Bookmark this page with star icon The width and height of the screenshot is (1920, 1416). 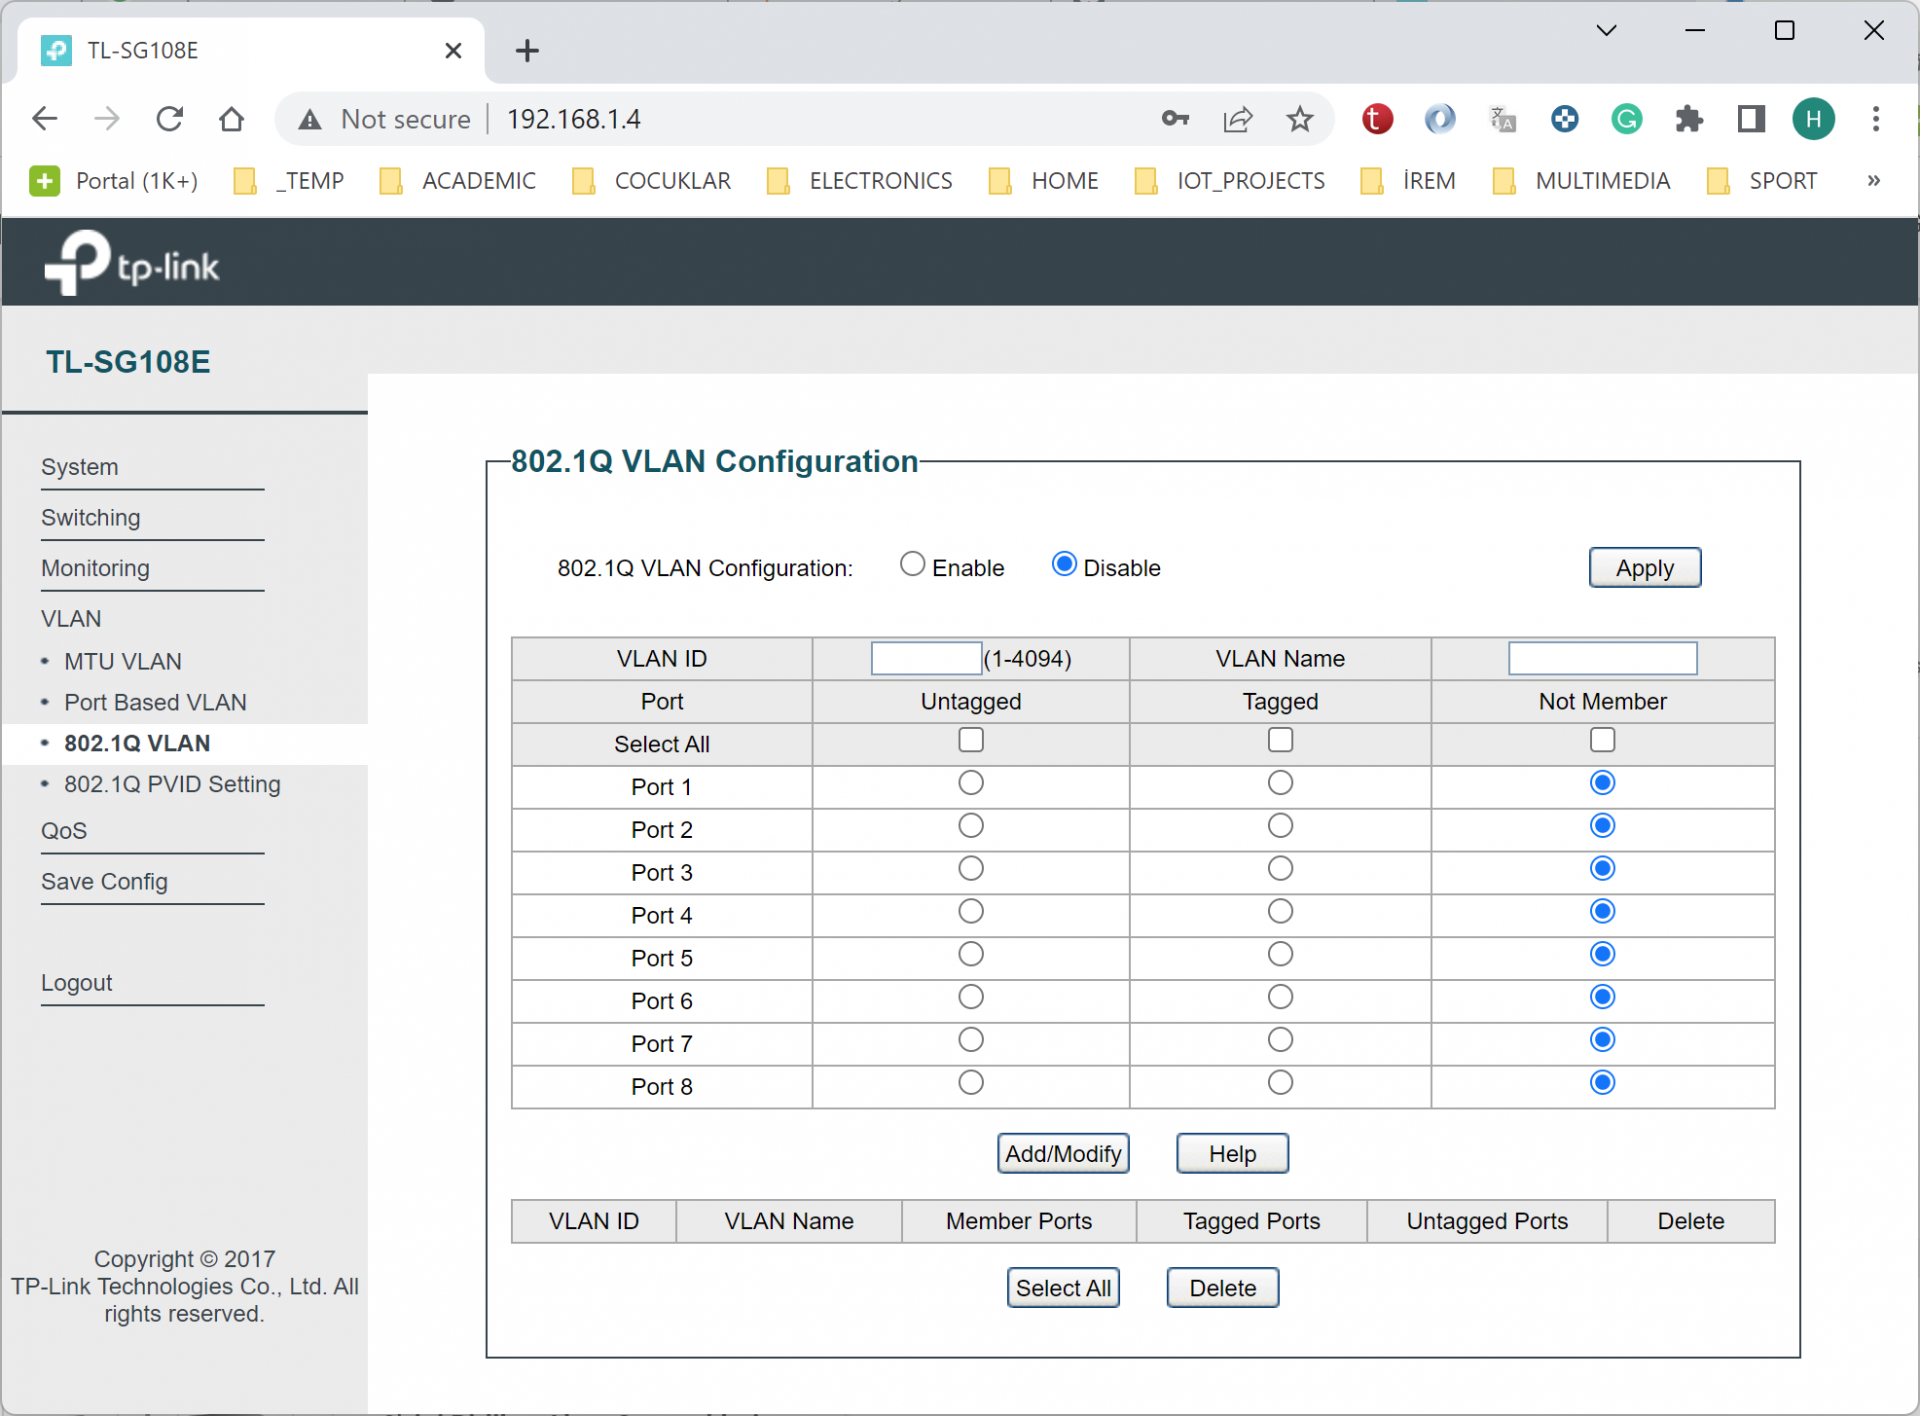click(1299, 120)
